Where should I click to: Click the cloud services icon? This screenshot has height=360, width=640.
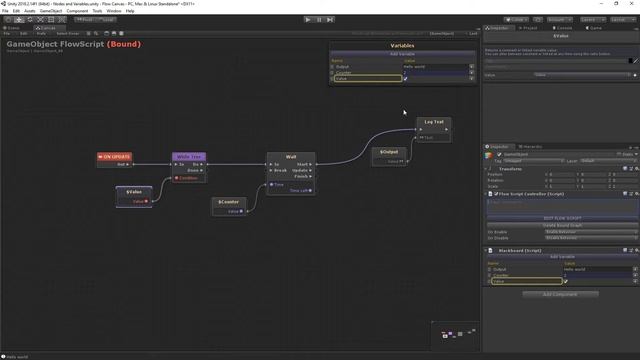point(538,20)
